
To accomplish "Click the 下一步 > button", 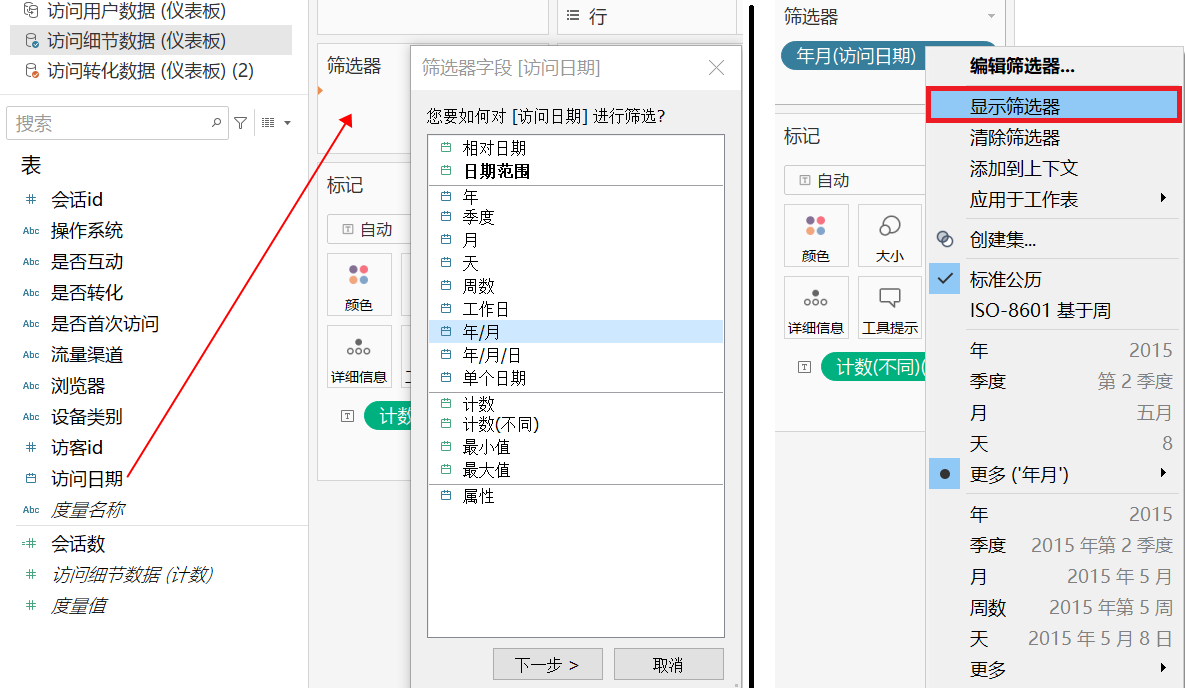I will [x=547, y=665].
